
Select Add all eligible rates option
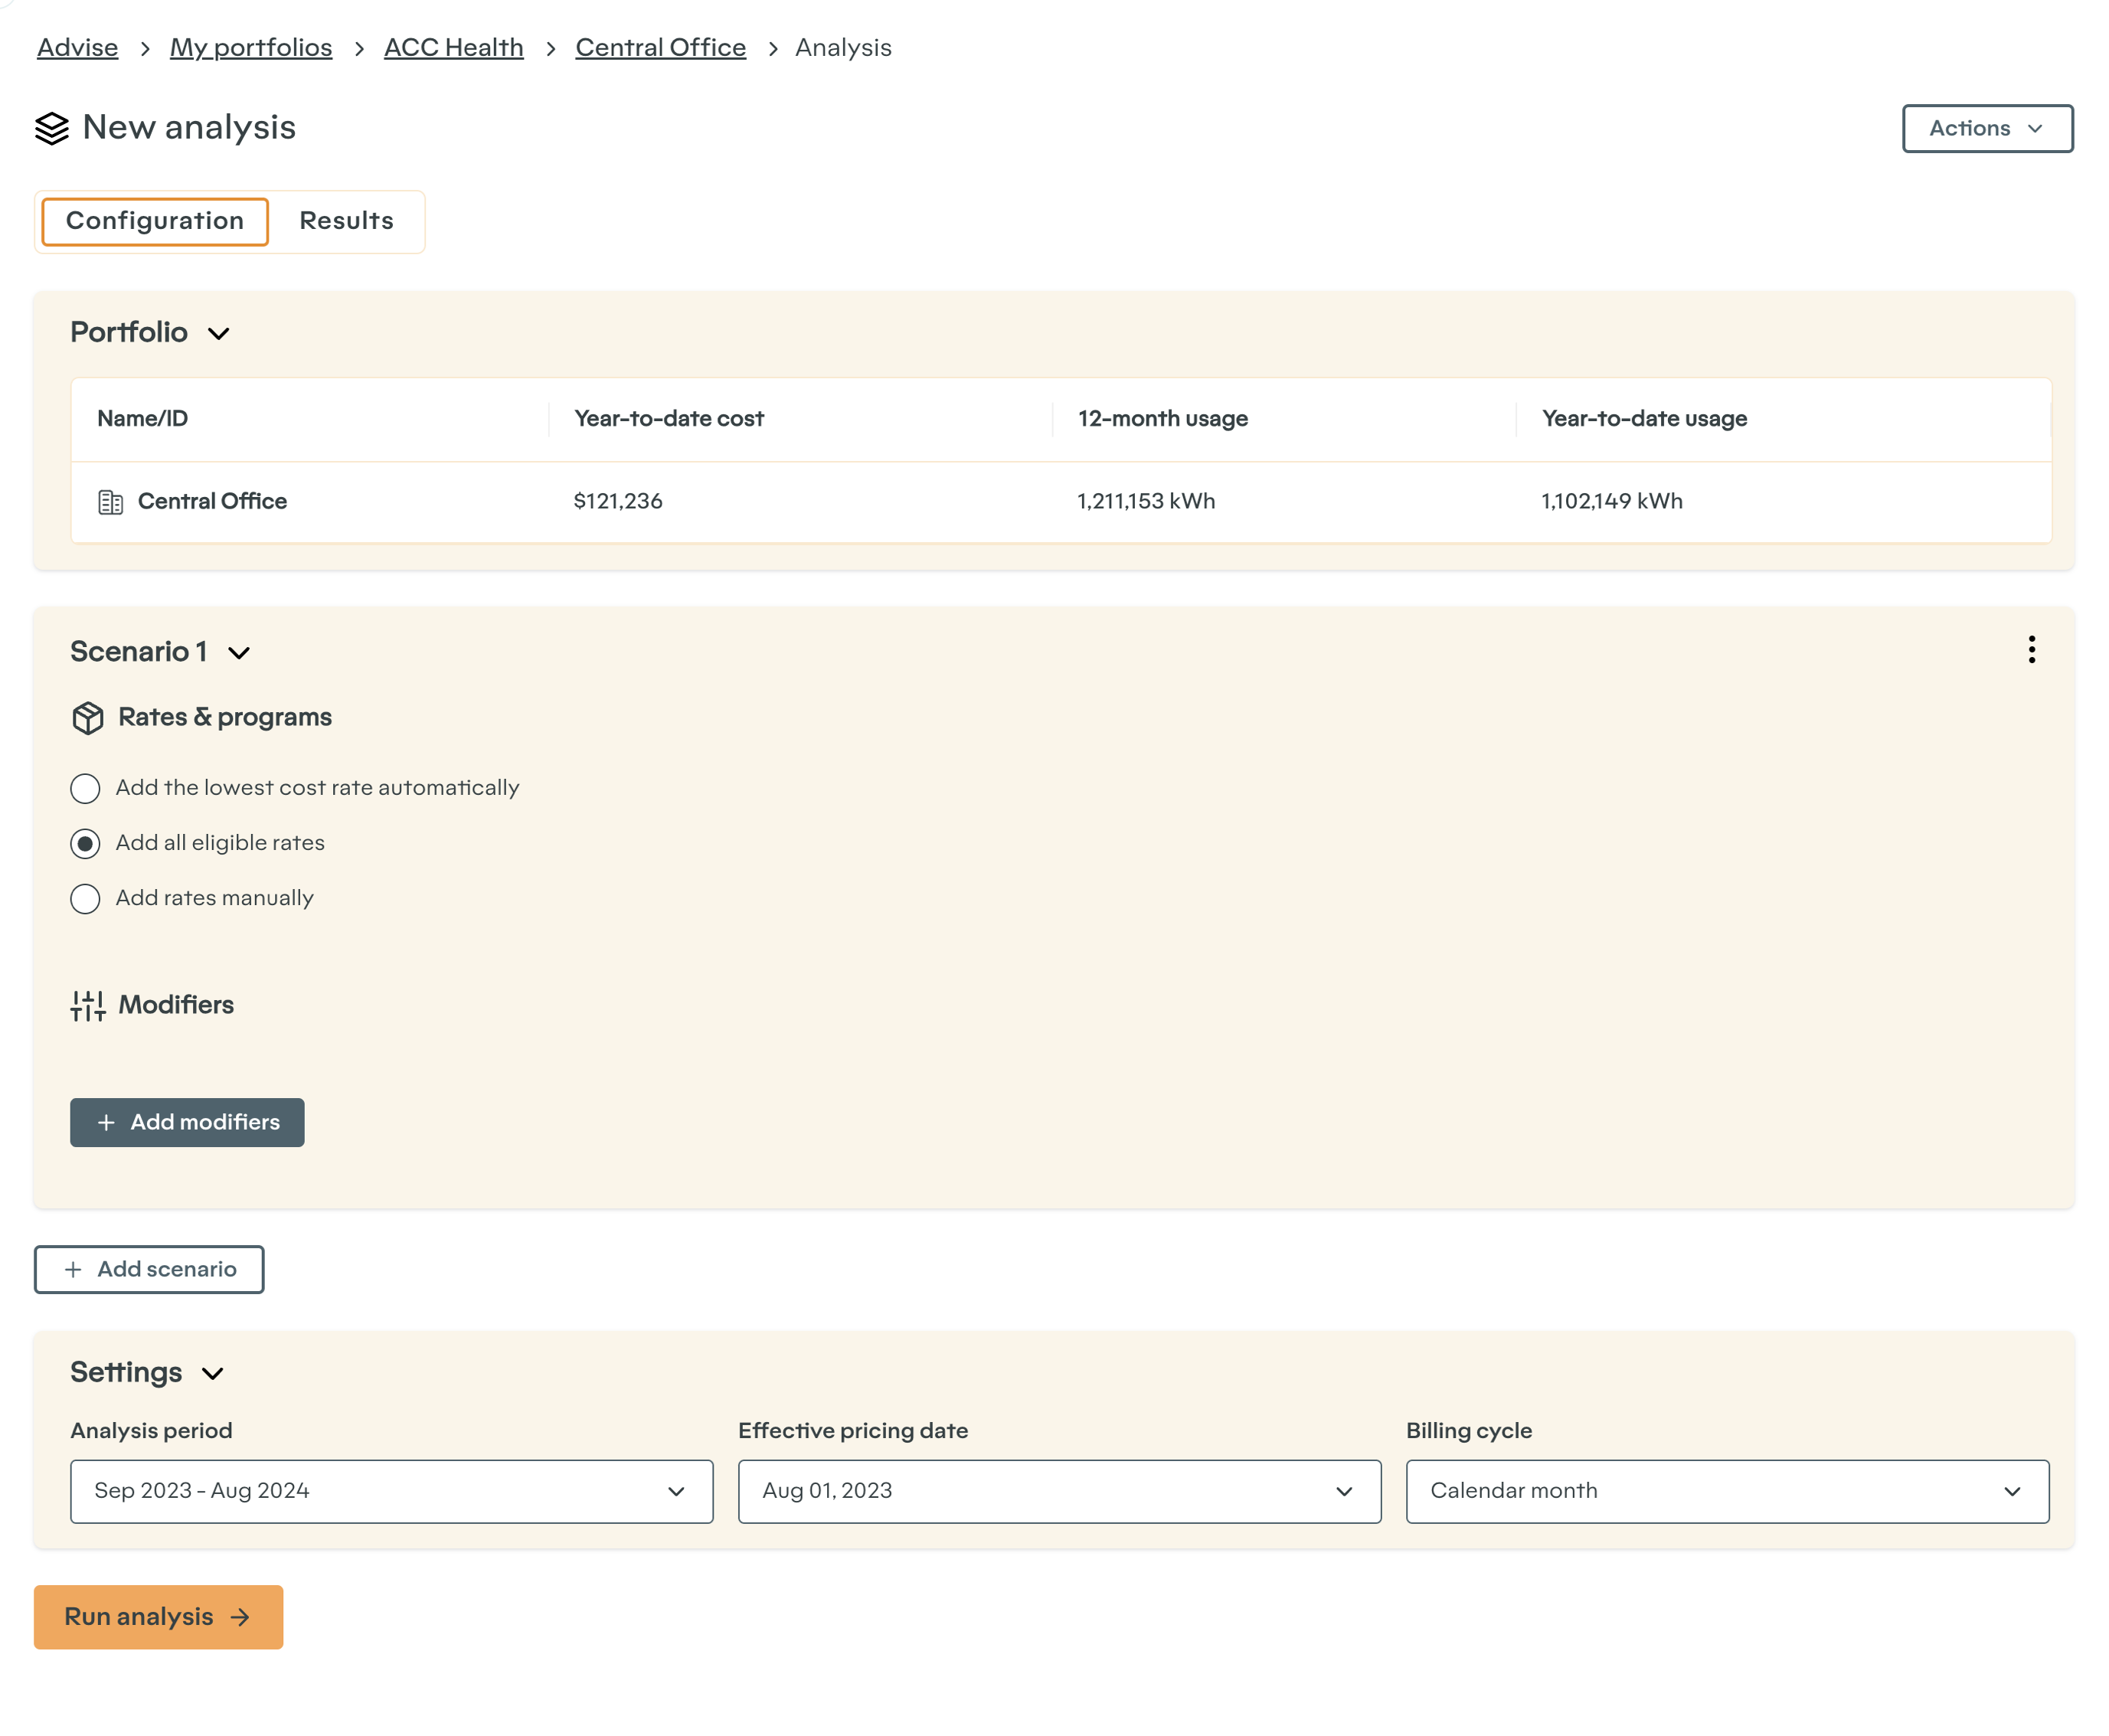pos(85,844)
